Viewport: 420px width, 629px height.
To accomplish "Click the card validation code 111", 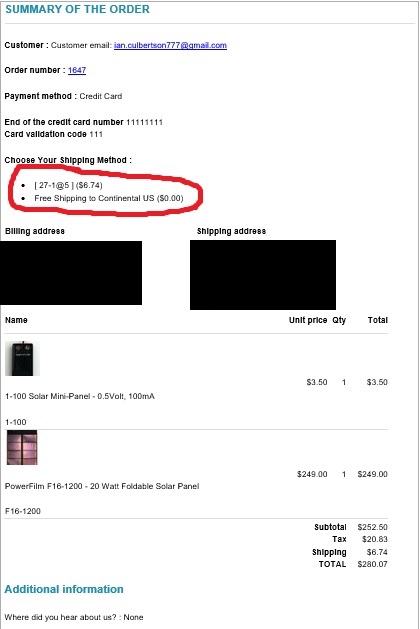I will (96, 134).
